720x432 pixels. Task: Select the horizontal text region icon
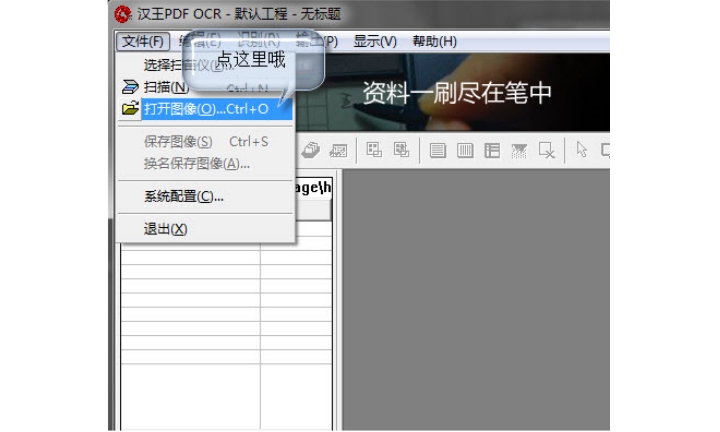point(438,150)
